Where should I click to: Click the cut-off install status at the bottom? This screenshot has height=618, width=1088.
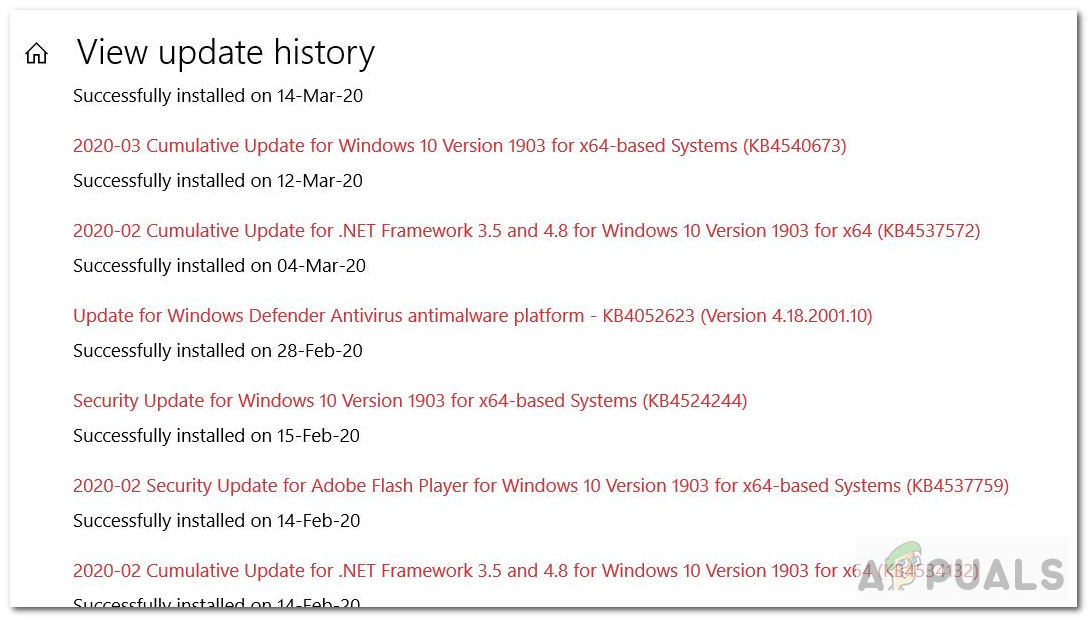(x=216, y=603)
